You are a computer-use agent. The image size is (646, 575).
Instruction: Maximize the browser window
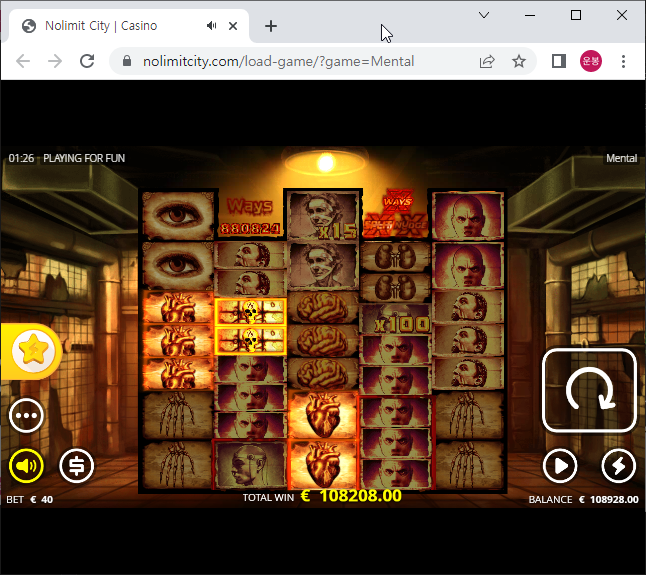coord(576,15)
